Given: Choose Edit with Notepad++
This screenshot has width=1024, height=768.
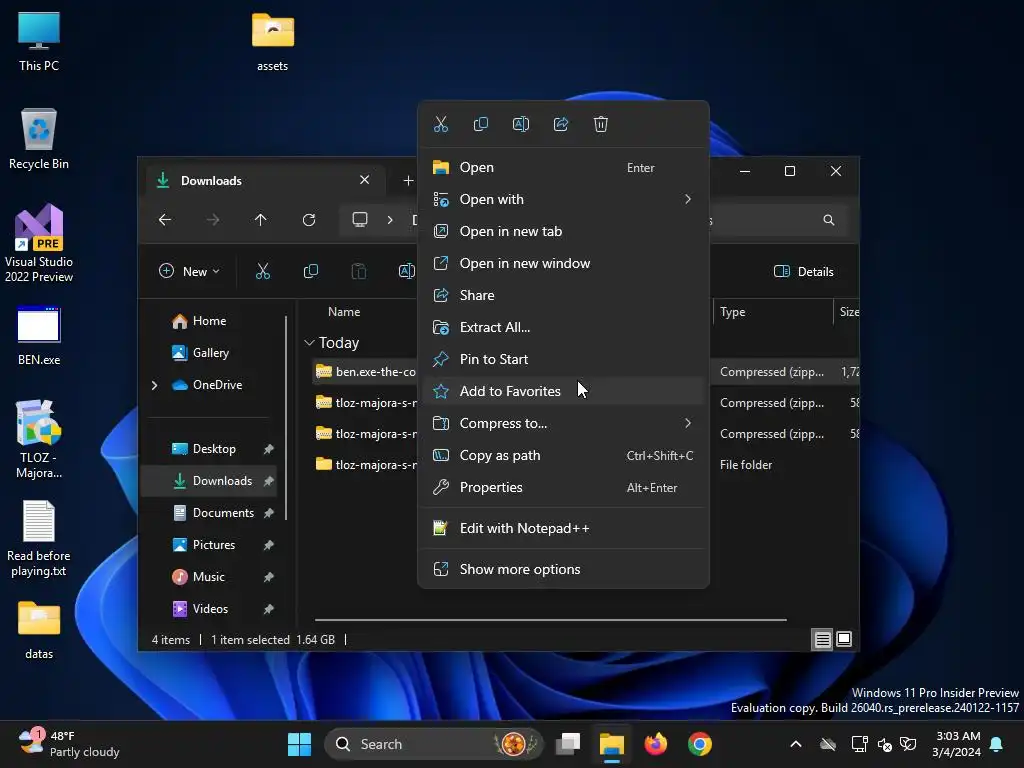Looking at the screenshot, I should coord(563,528).
